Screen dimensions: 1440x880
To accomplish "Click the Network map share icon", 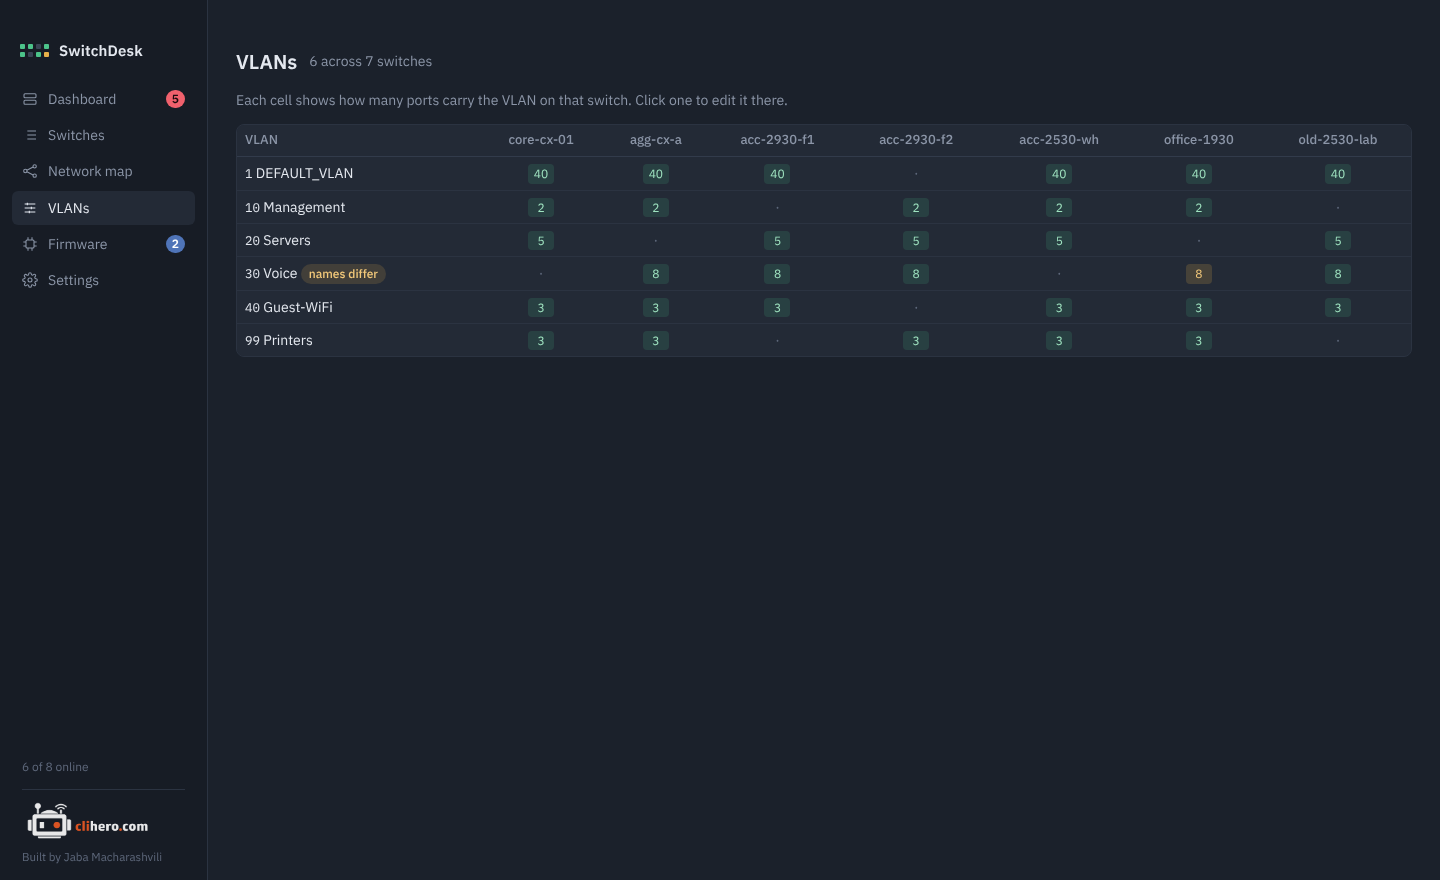I will [x=30, y=171].
